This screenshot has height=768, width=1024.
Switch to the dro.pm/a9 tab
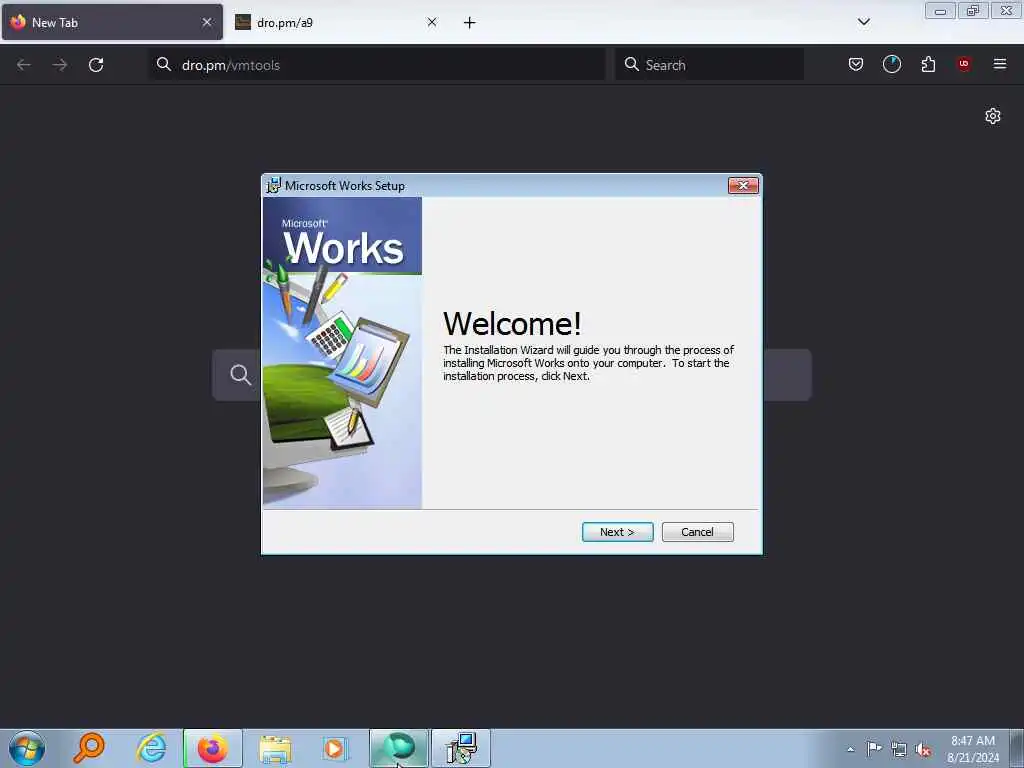tap(336, 22)
